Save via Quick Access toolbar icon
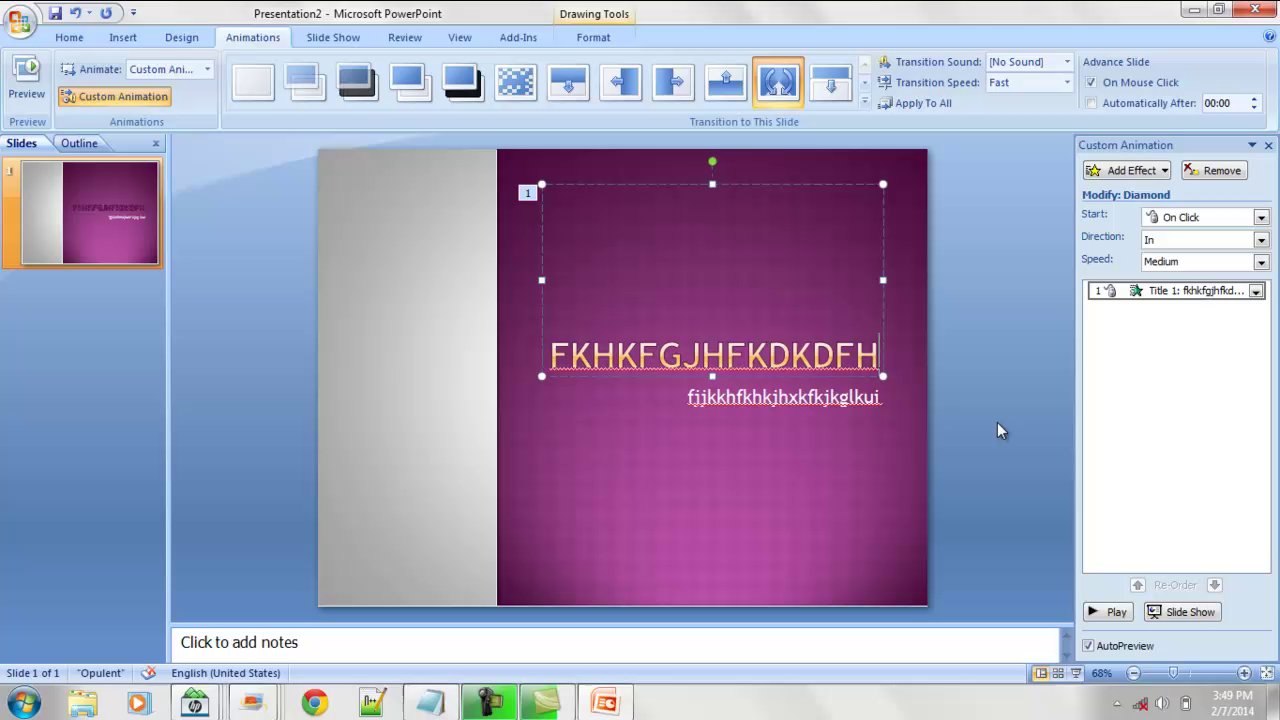Image resolution: width=1280 pixels, height=720 pixels. tap(55, 13)
